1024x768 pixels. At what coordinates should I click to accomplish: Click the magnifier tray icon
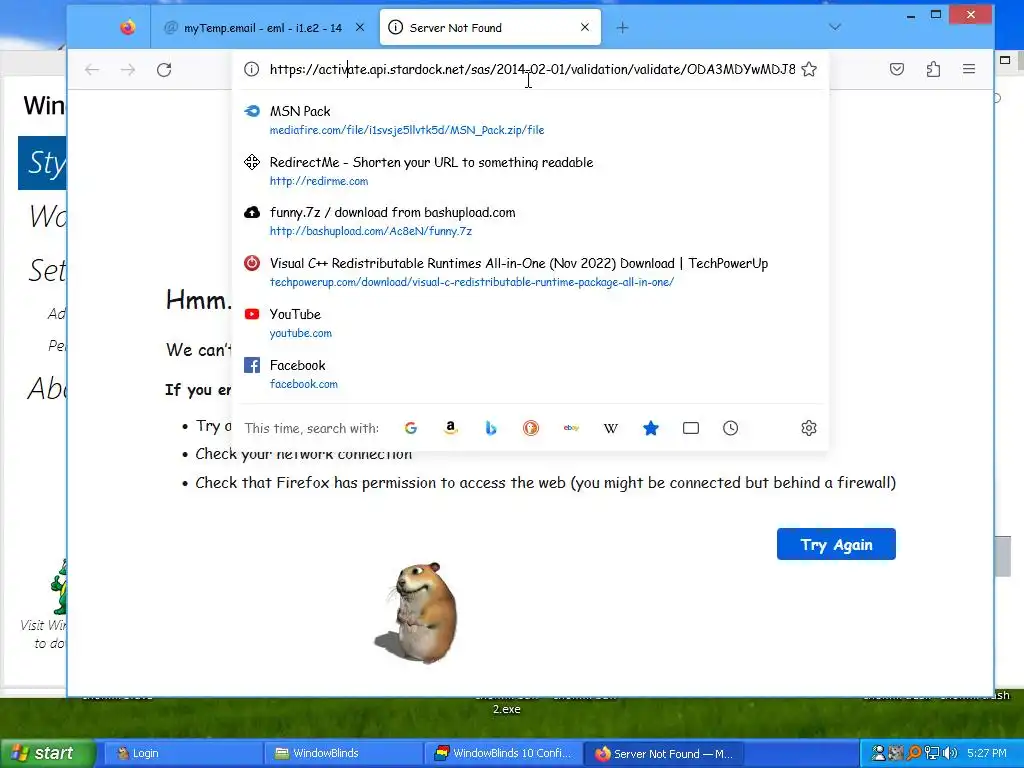tap(914, 753)
